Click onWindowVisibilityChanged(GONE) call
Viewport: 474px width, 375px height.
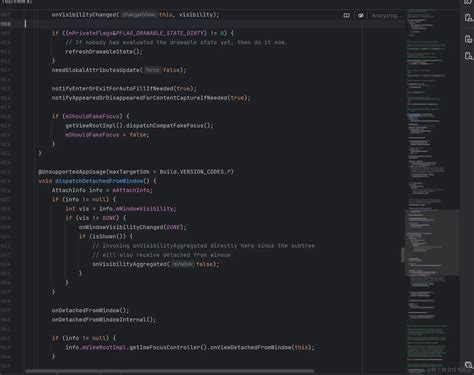132,227
